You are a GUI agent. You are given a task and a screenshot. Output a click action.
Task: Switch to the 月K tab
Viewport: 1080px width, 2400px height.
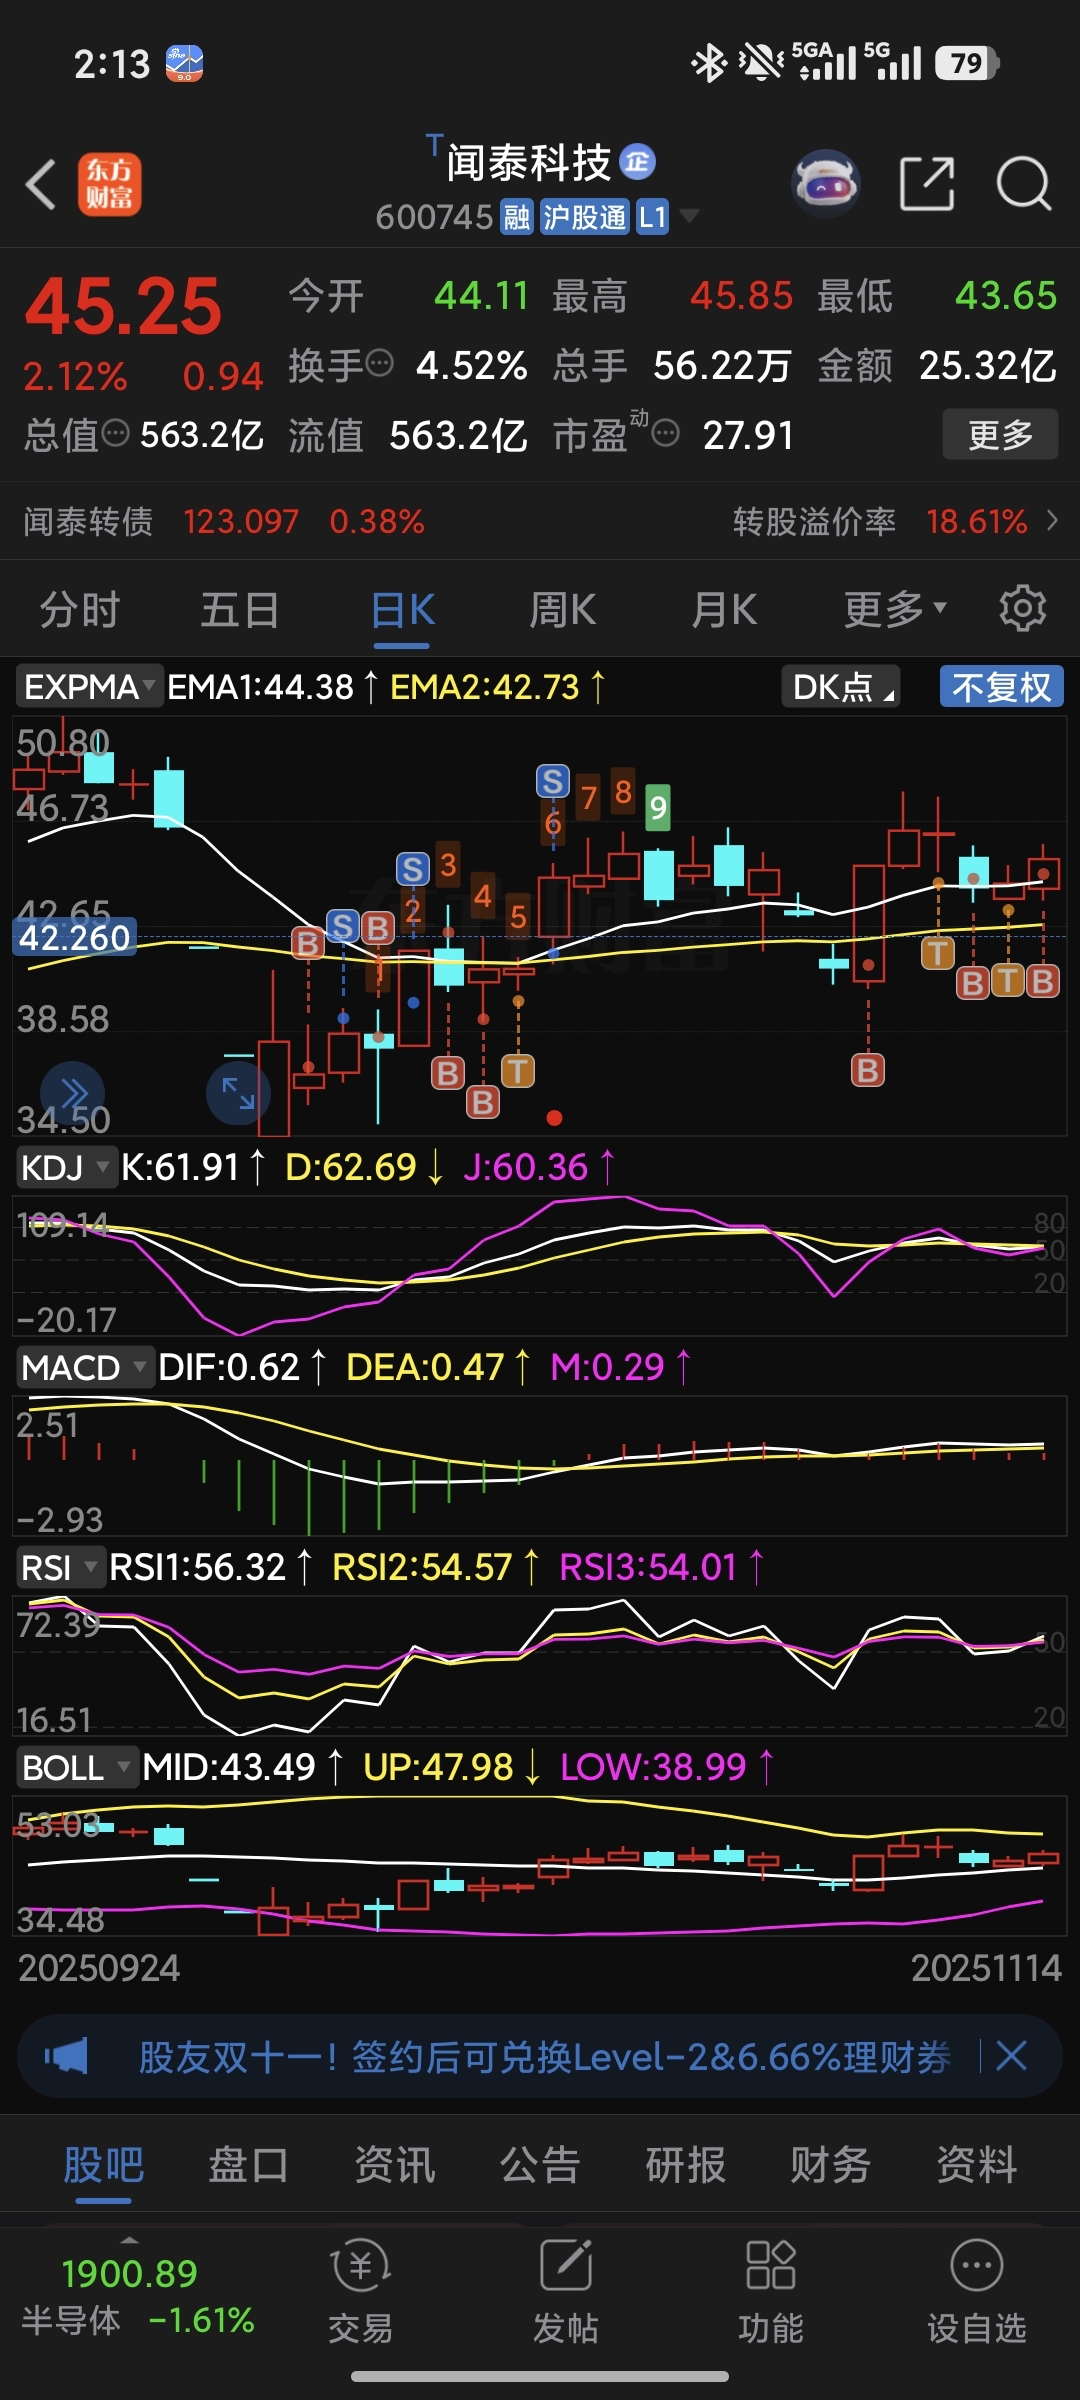[x=724, y=609]
